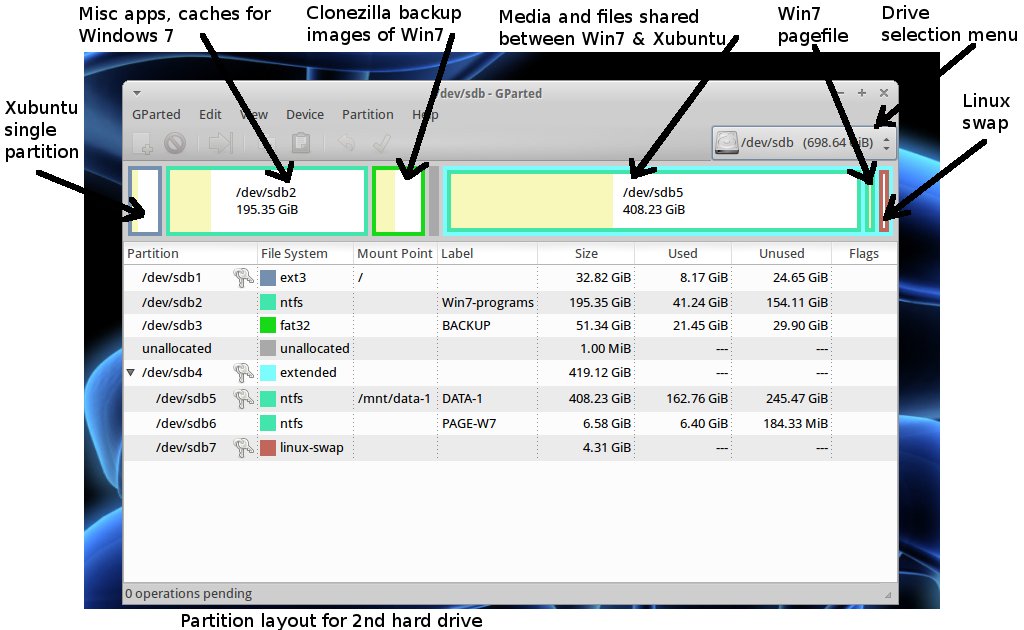
Task: Click the 1.00 MiB size cell
Action: (x=605, y=349)
